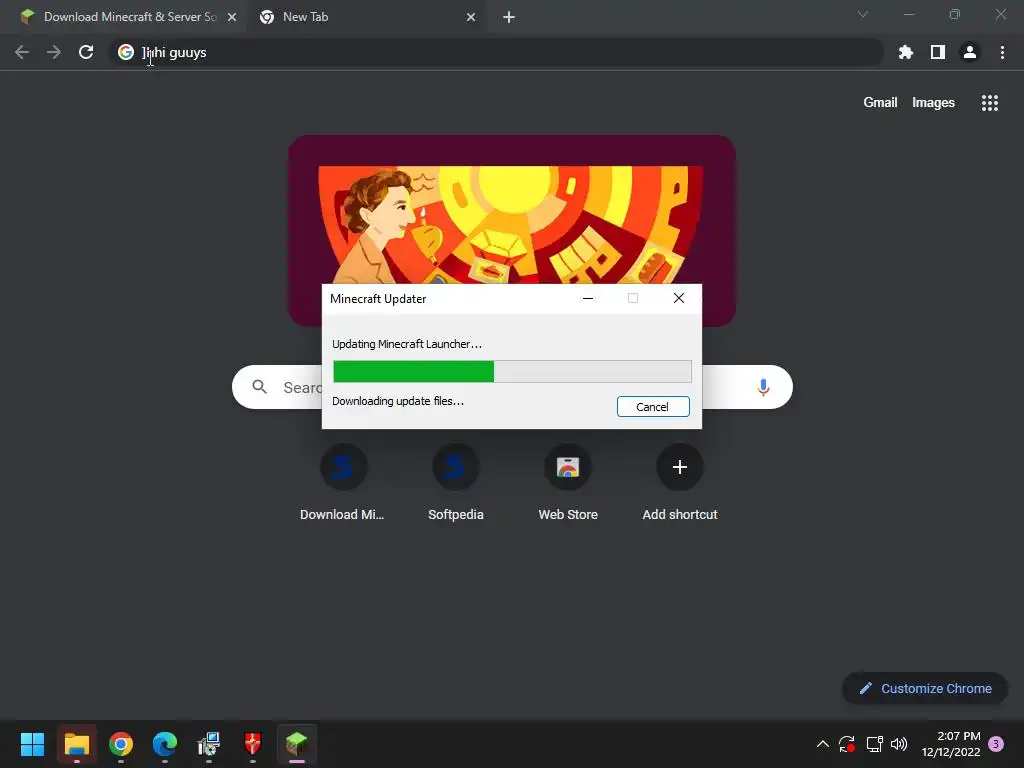Minimize the Minecraft Updater dialog

point(588,298)
